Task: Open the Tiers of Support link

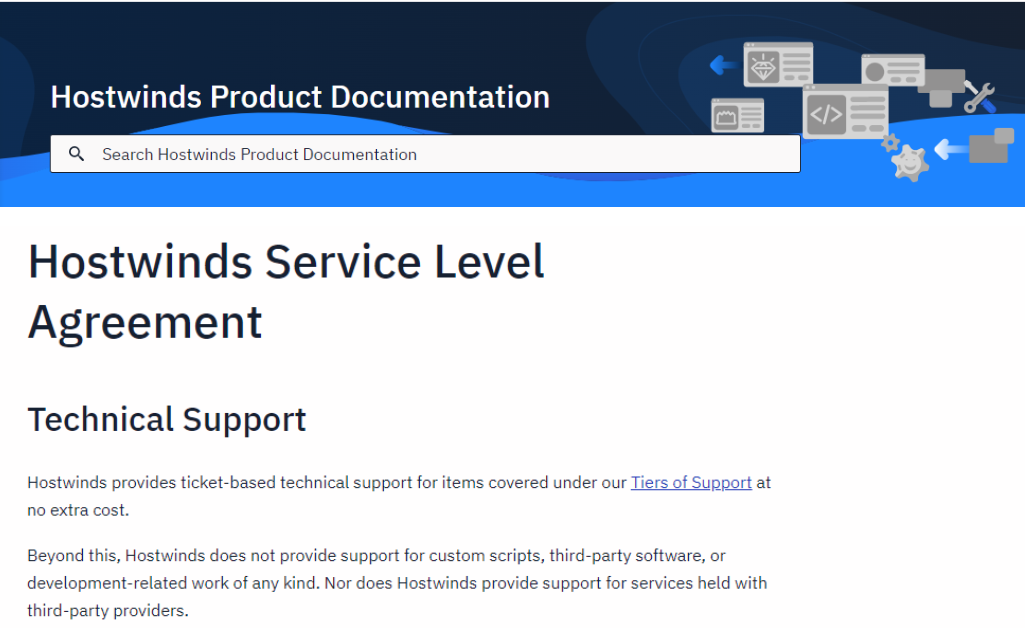Action: click(x=691, y=482)
